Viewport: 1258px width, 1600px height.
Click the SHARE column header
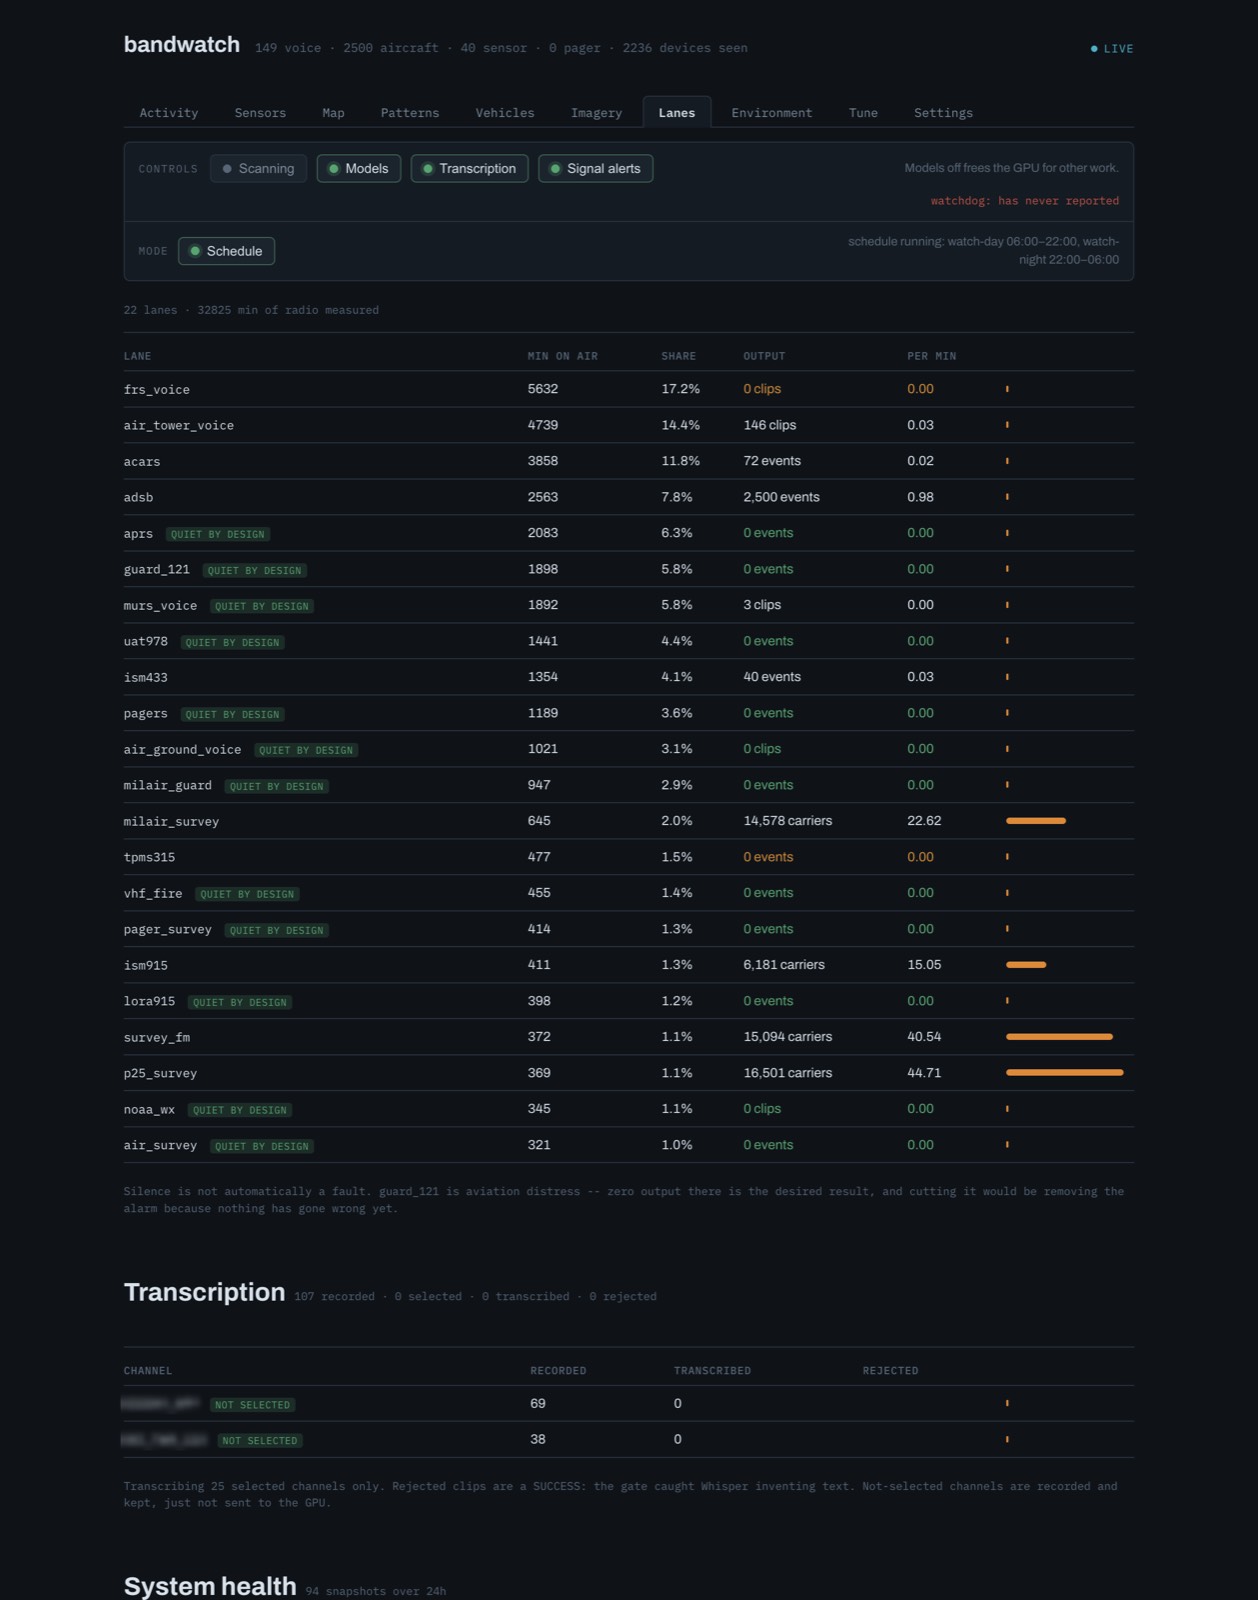678,356
